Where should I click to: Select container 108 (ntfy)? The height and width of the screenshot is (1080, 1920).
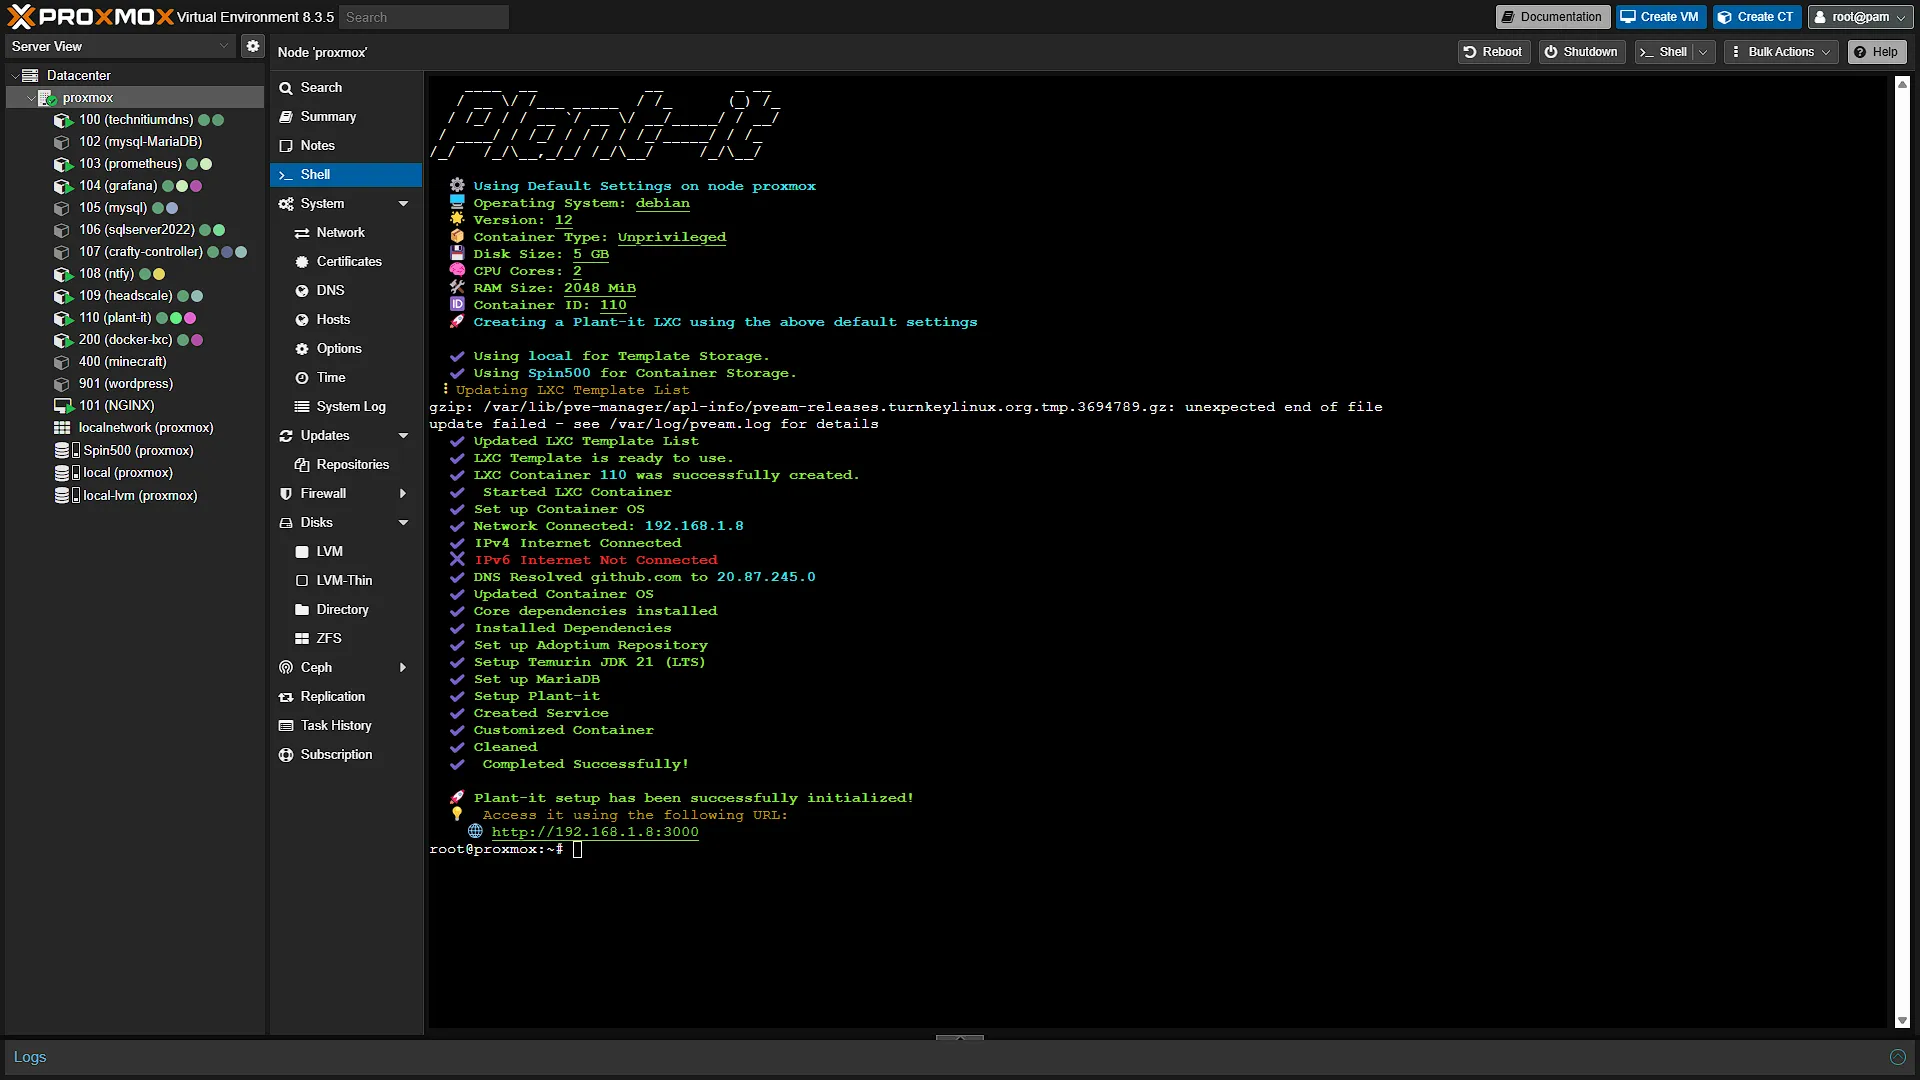(x=106, y=274)
